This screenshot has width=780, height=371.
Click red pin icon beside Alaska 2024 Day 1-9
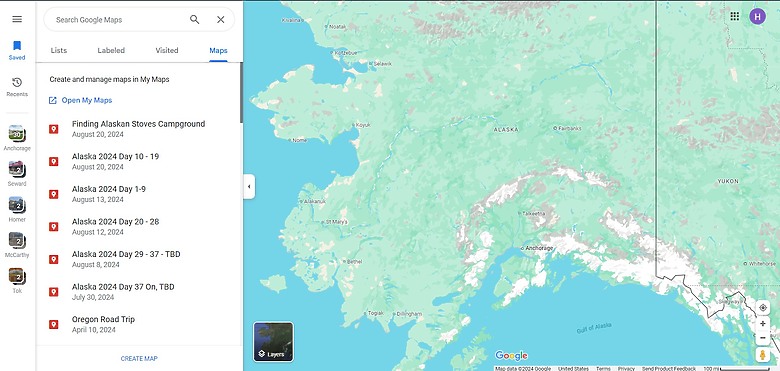tap(53, 194)
